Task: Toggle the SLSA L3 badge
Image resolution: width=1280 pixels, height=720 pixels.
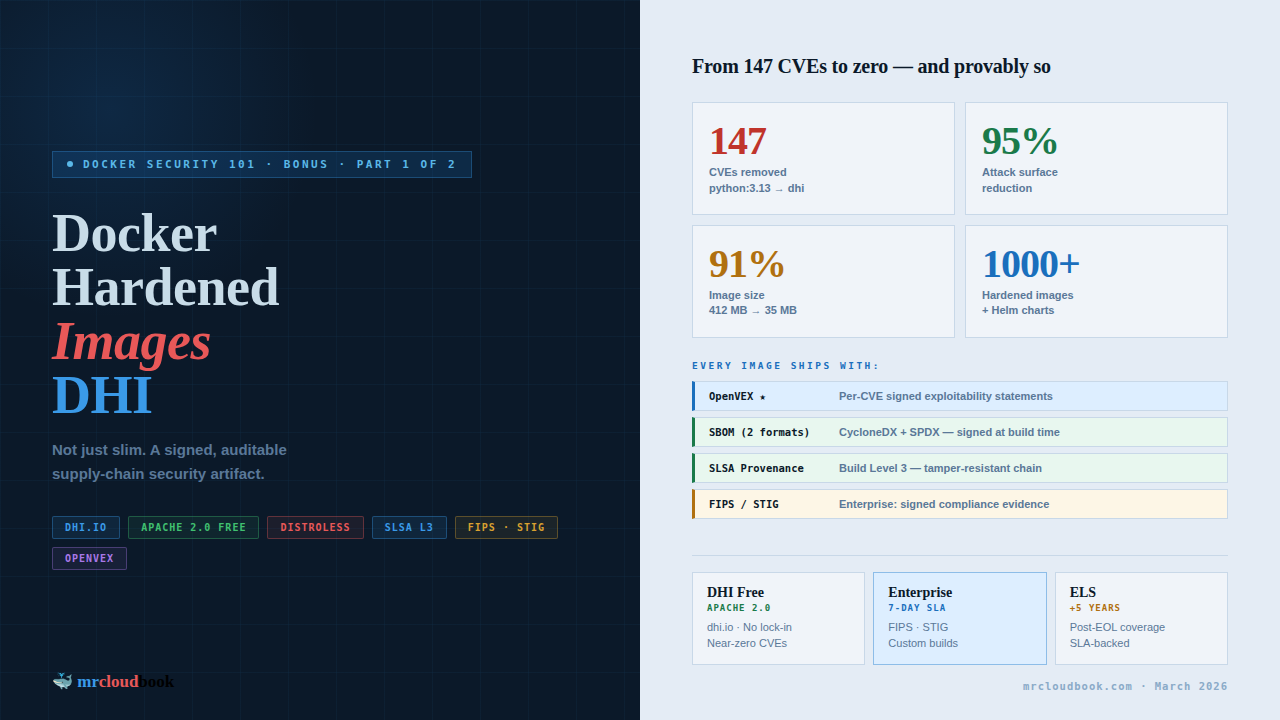Action: (409, 527)
